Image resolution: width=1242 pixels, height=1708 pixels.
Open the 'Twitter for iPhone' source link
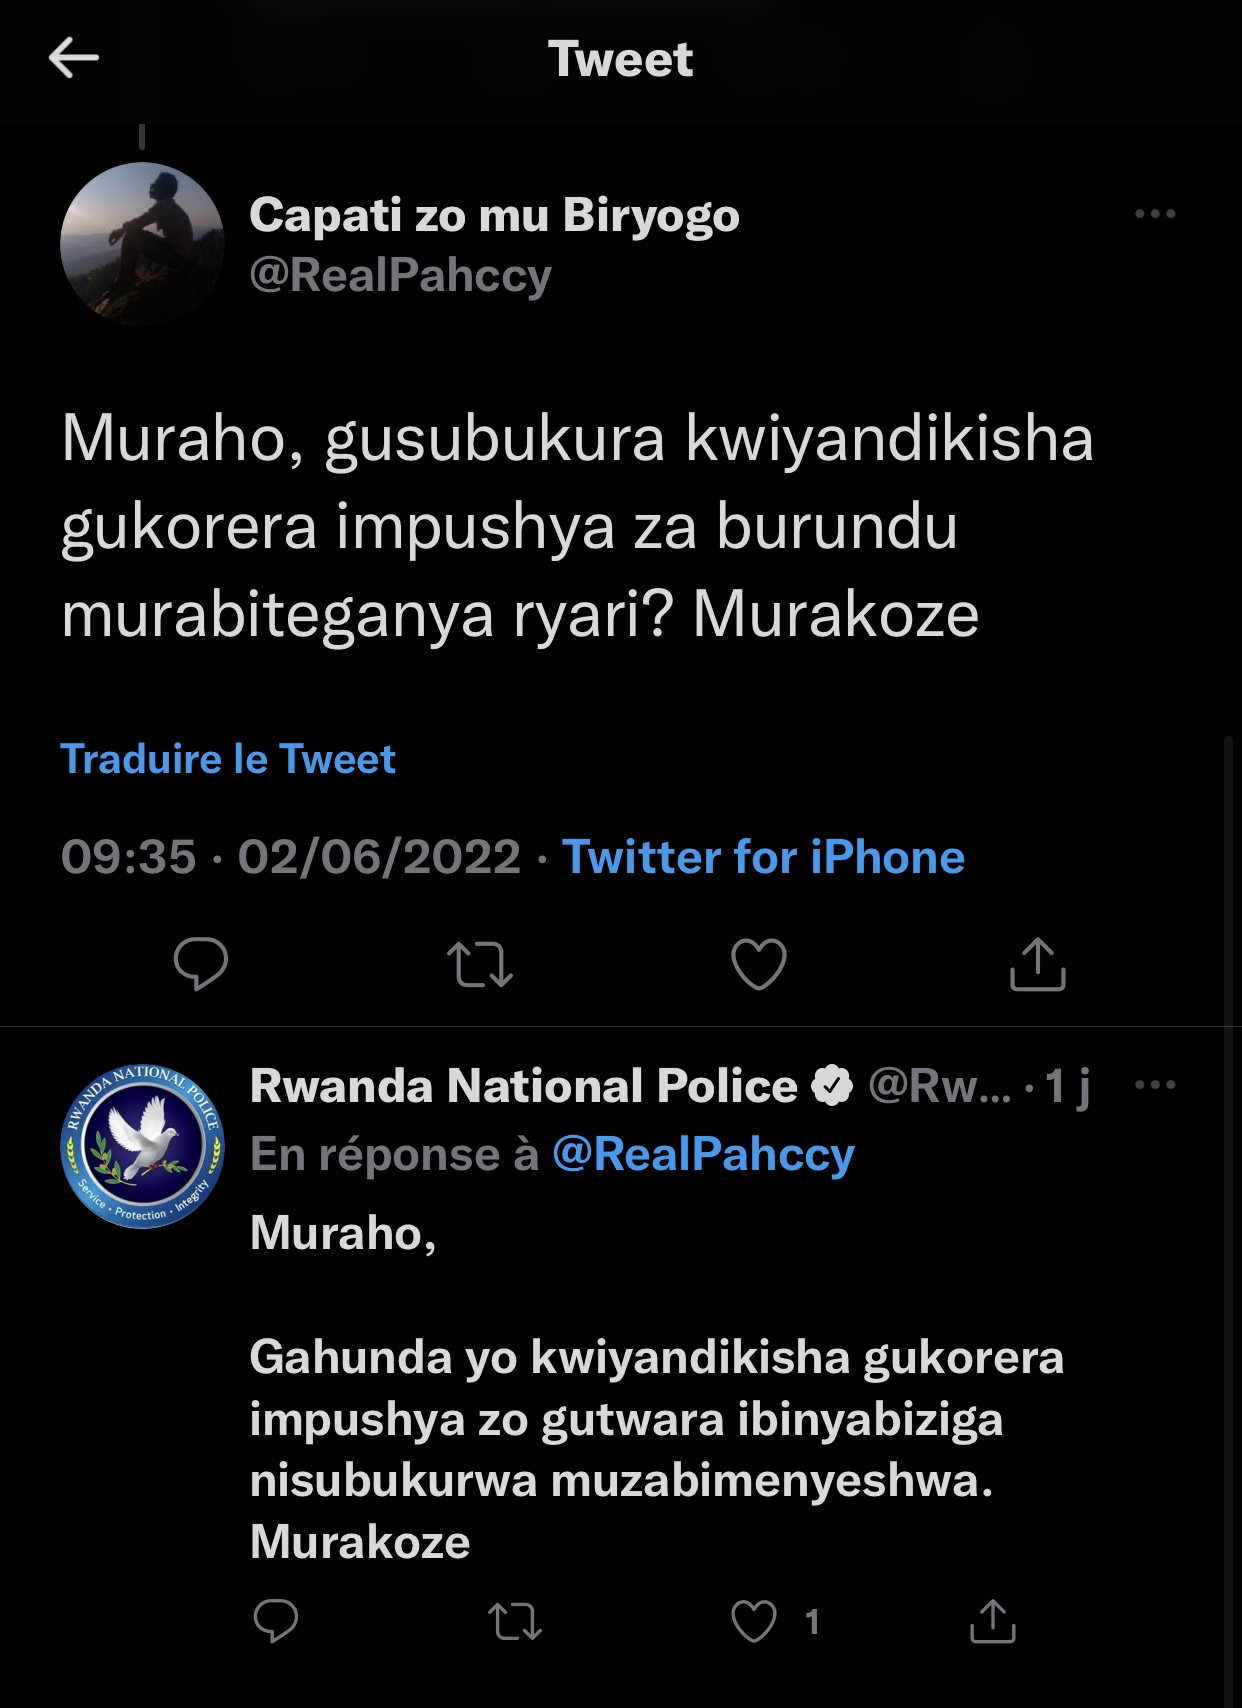pyautogui.click(x=763, y=857)
